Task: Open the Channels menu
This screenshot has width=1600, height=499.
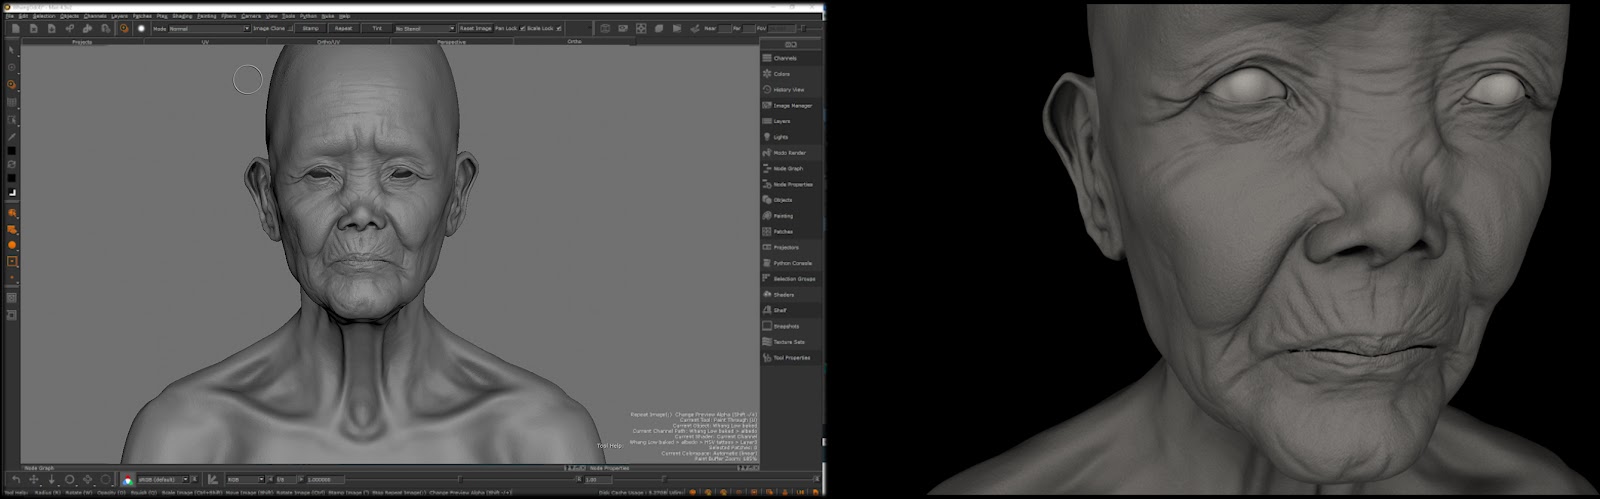Action: [95, 16]
